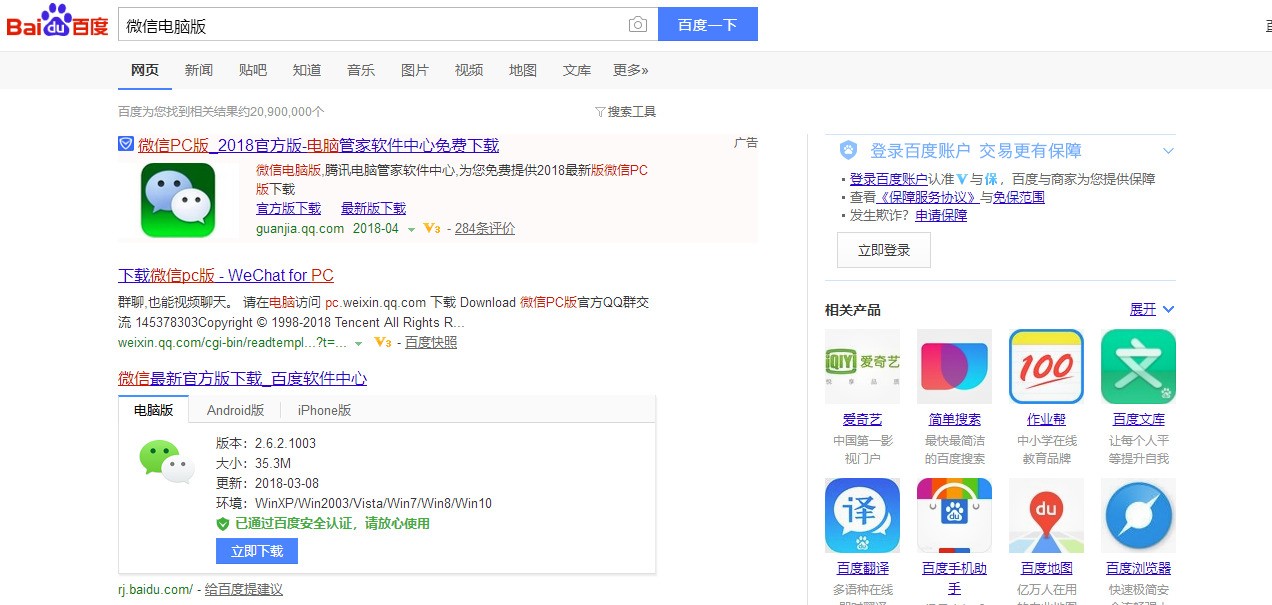Open the 免保范围 link
This screenshot has height=605, width=1272.
(1019, 197)
